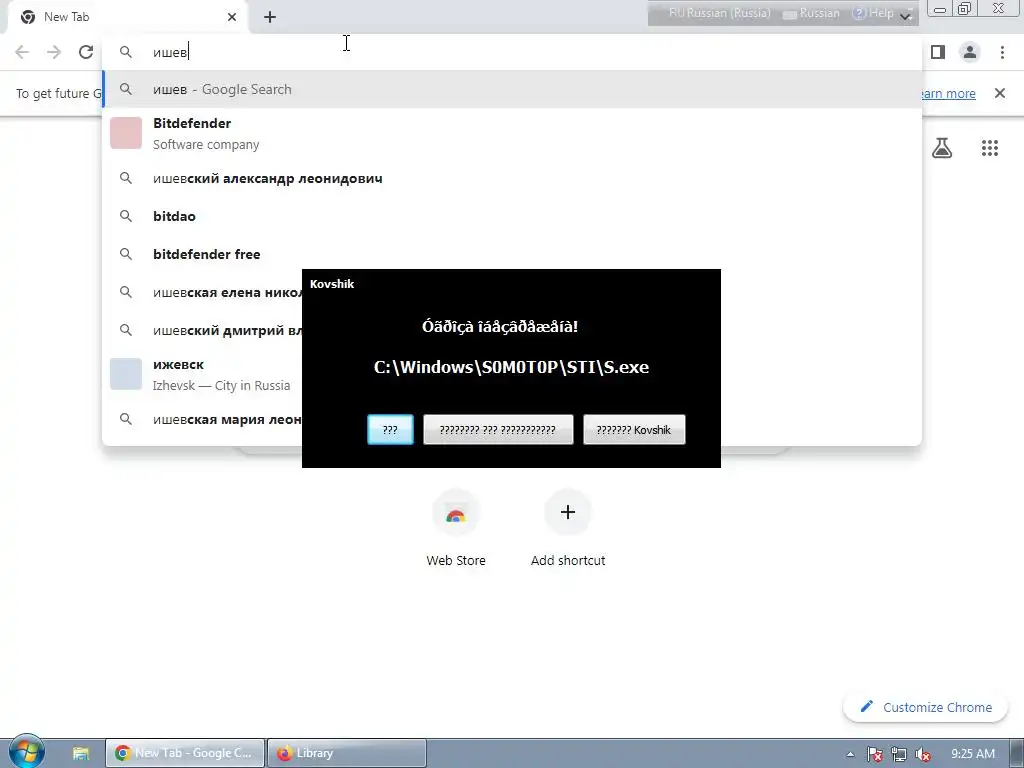
Task: Open Chrome three-dot menu
Action: [x=1002, y=52]
